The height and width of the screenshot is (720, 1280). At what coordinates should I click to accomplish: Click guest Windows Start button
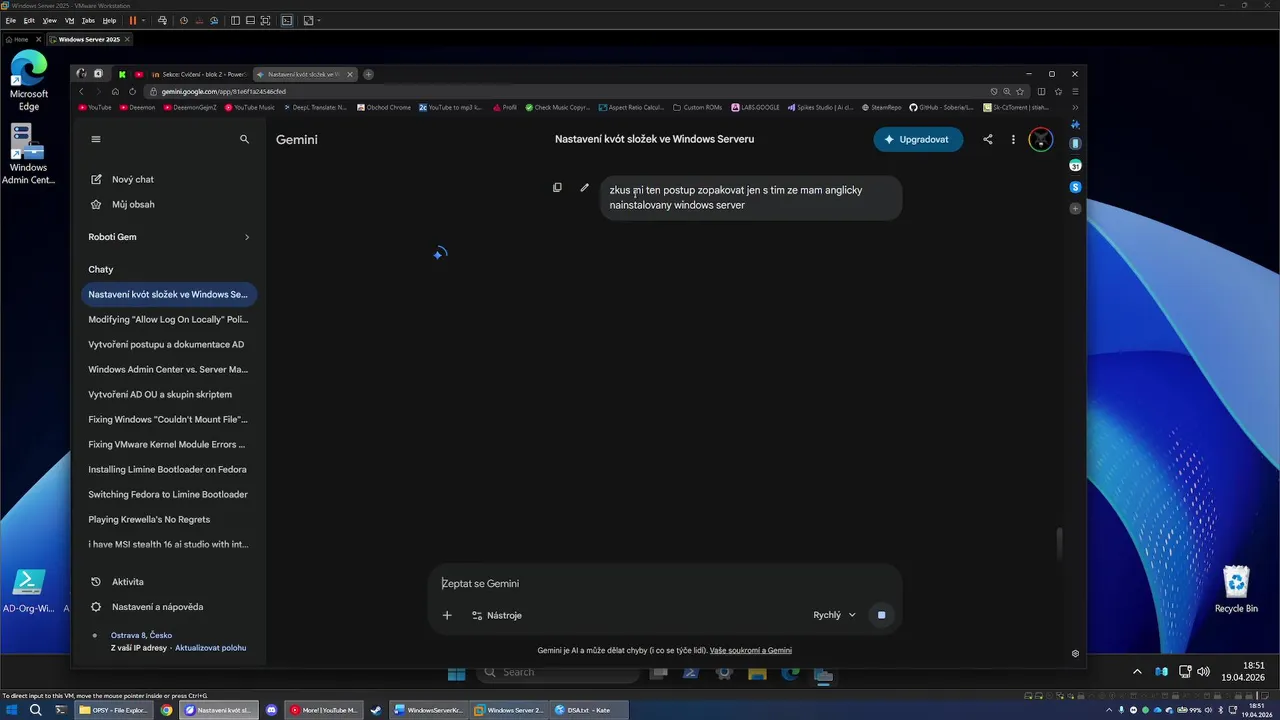(456, 673)
